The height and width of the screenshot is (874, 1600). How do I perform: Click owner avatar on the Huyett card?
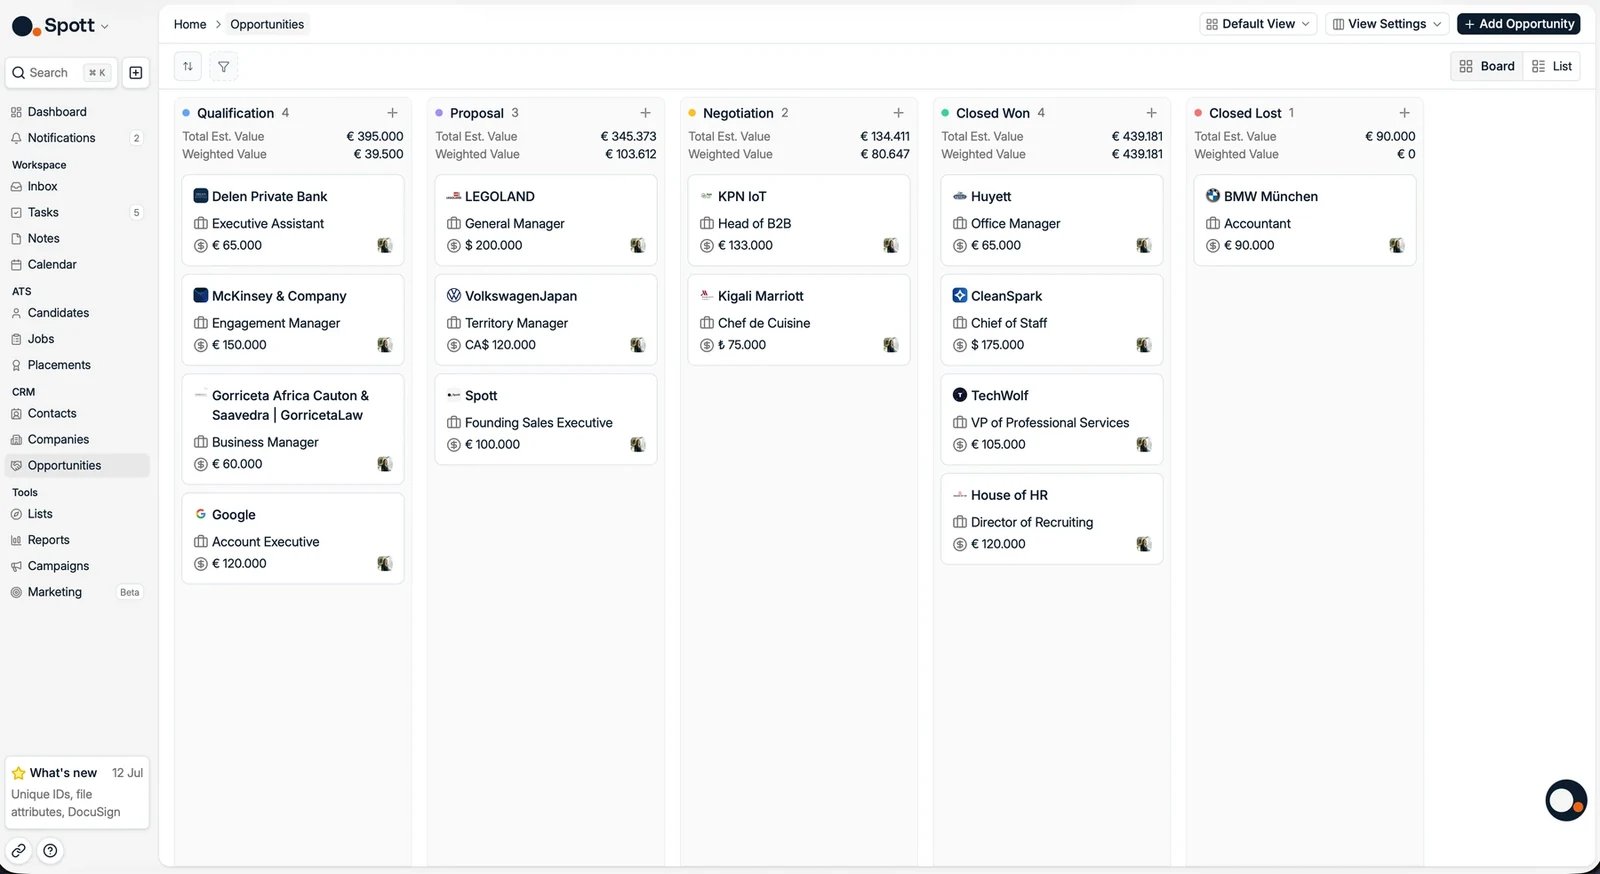pos(1144,245)
